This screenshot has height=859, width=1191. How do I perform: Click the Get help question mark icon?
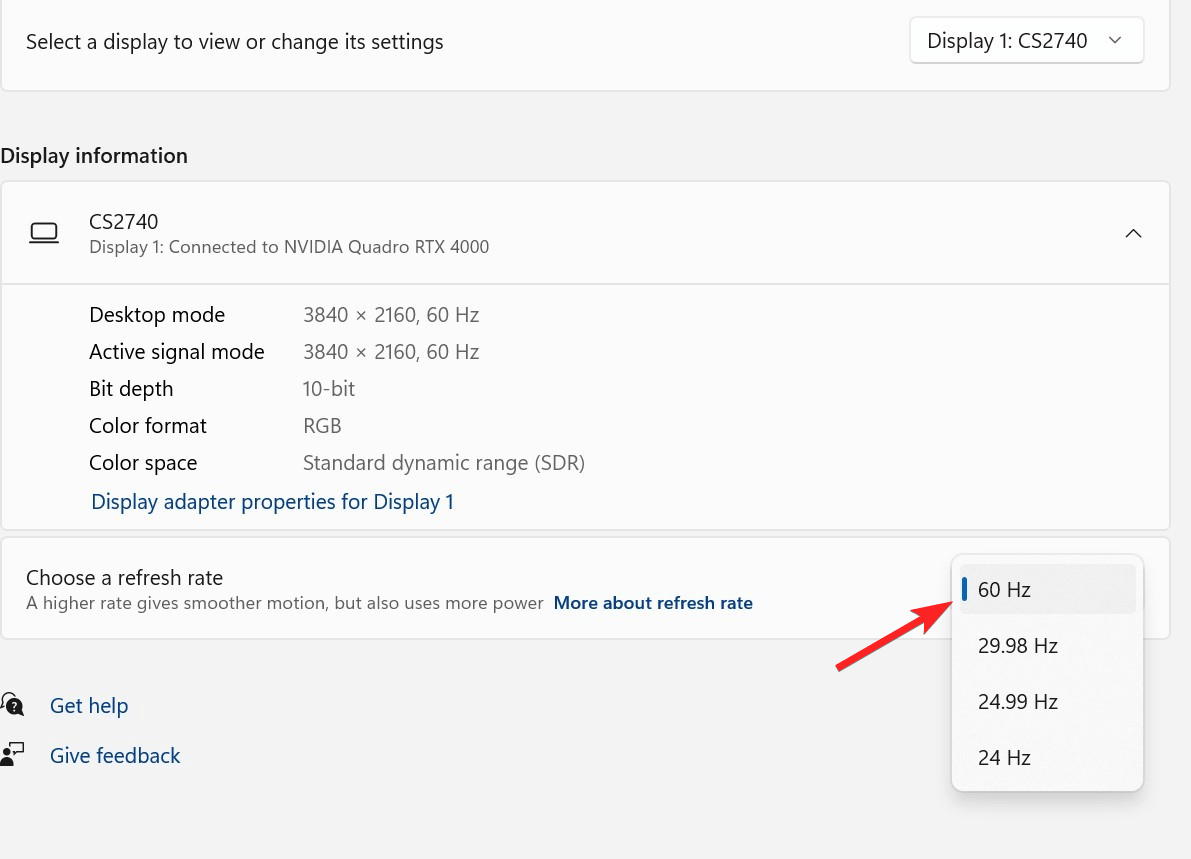(x=13, y=705)
